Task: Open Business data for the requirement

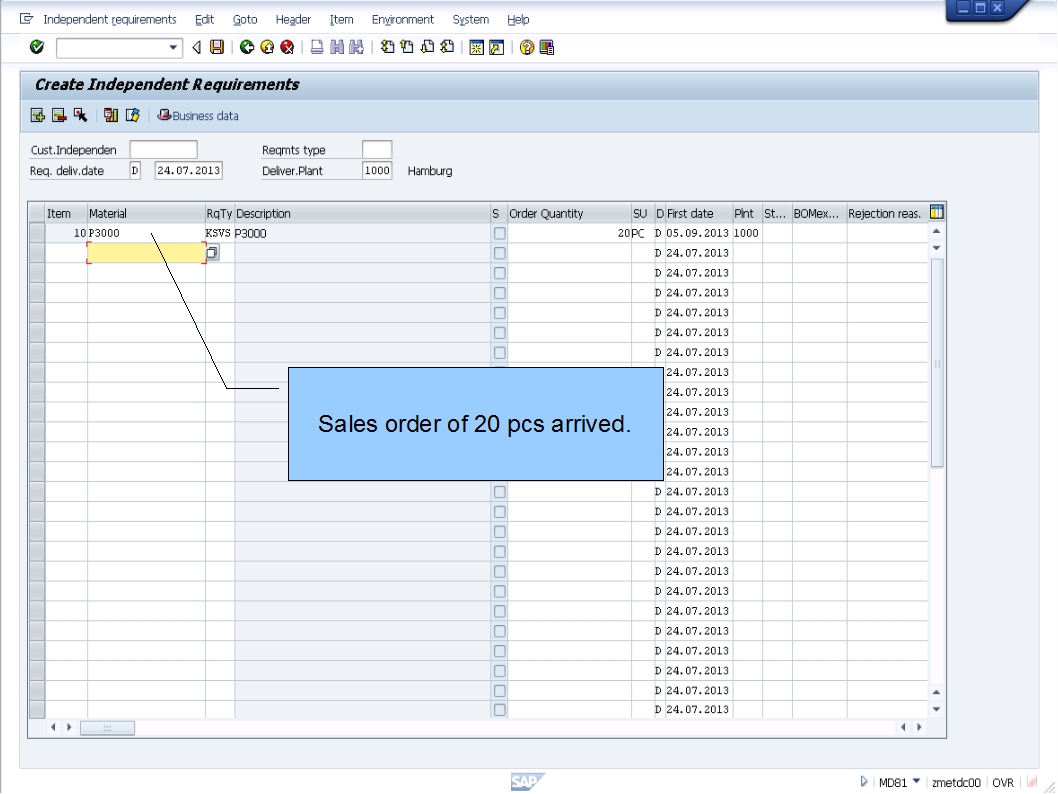Action: [x=196, y=116]
